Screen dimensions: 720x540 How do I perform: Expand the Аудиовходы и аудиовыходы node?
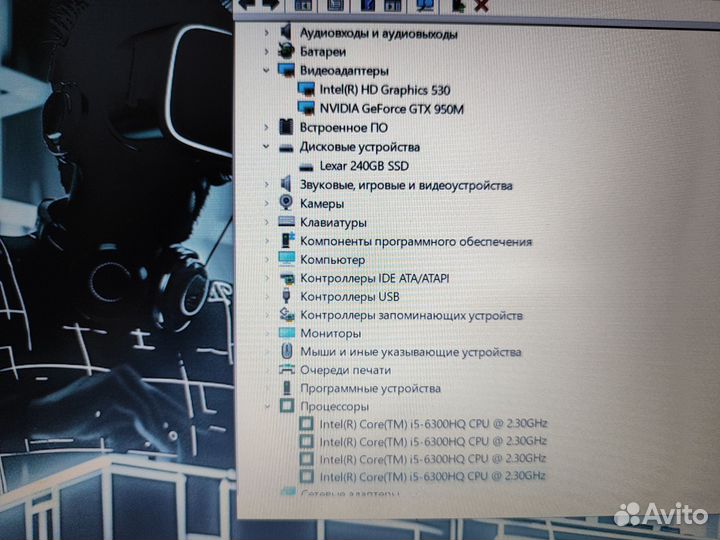(266, 33)
